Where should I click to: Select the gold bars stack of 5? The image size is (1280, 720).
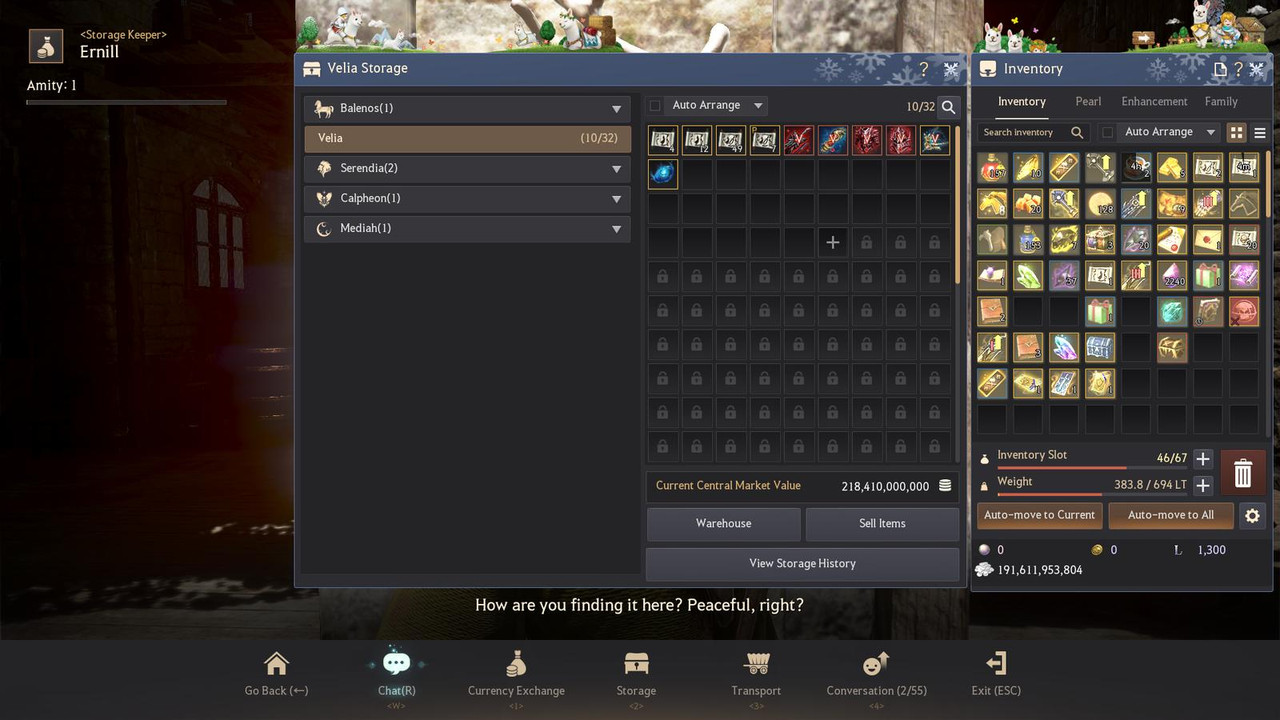tap(1172, 168)
